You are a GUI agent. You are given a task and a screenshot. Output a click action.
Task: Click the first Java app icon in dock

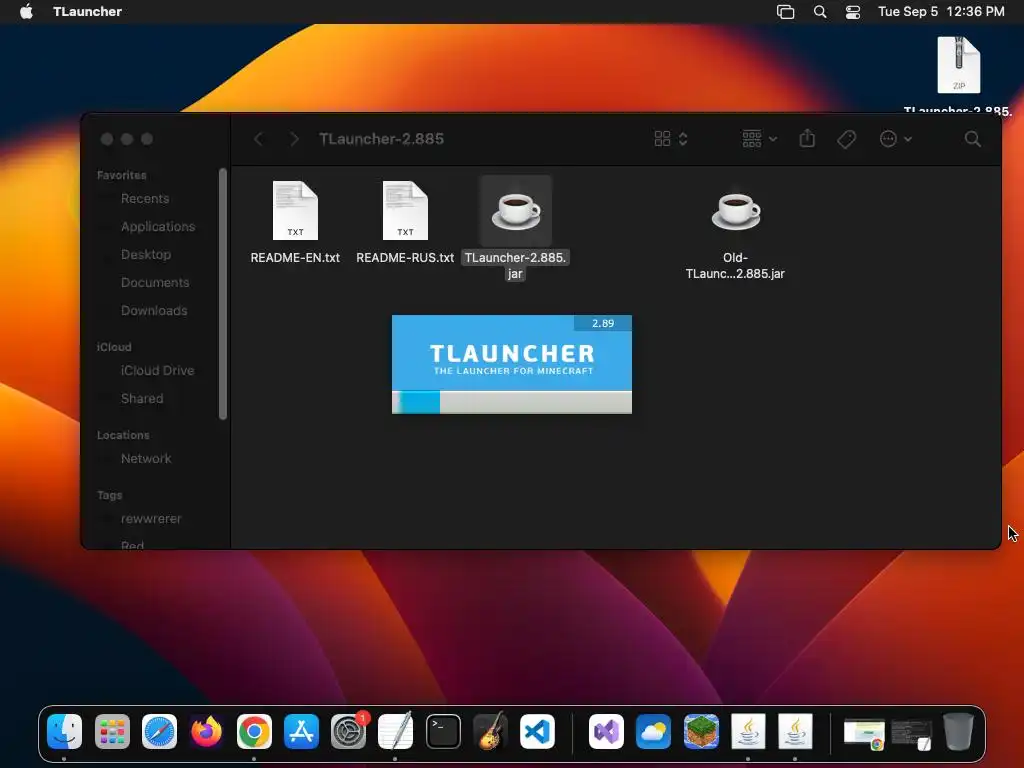[748, 731]
